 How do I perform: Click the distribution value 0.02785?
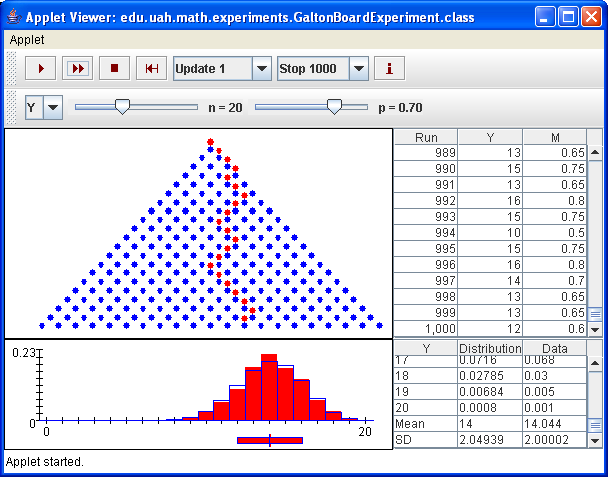(x=490, y=376)
